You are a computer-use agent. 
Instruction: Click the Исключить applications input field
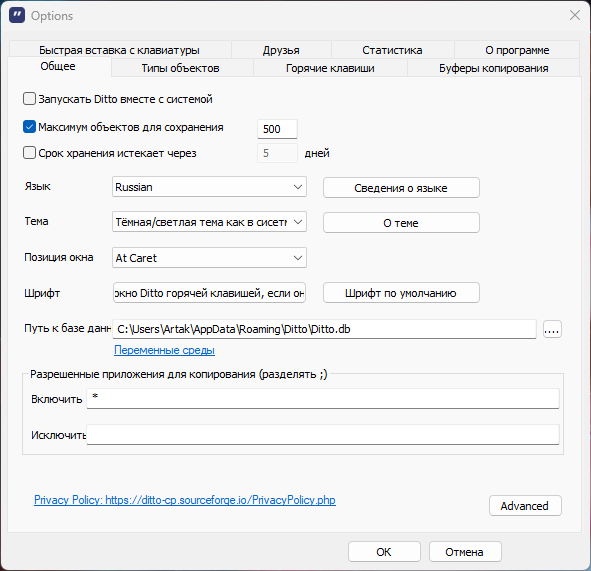coord(323,435)
